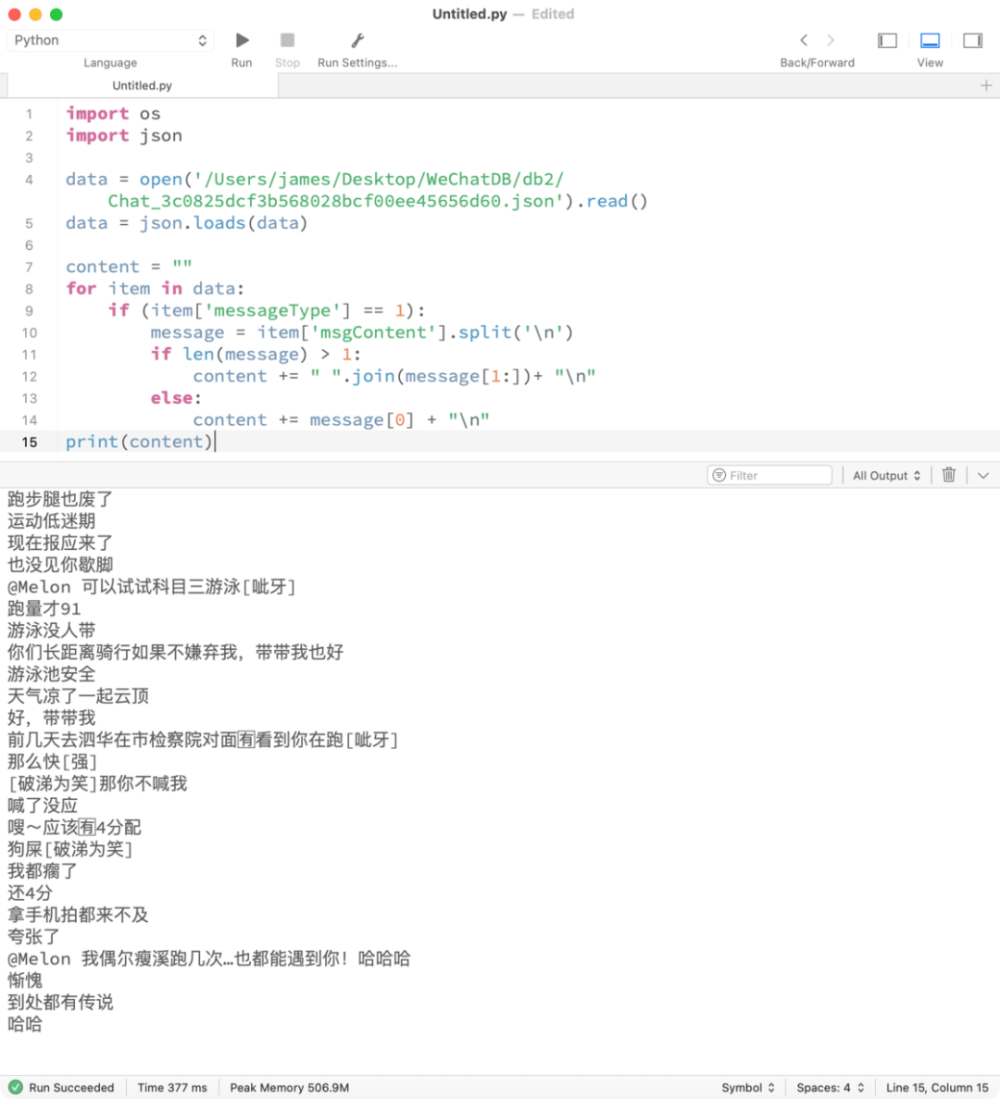Click 'print(content)' on line 15
Screen dimensions: 1000x1099
tap(139, 442)
